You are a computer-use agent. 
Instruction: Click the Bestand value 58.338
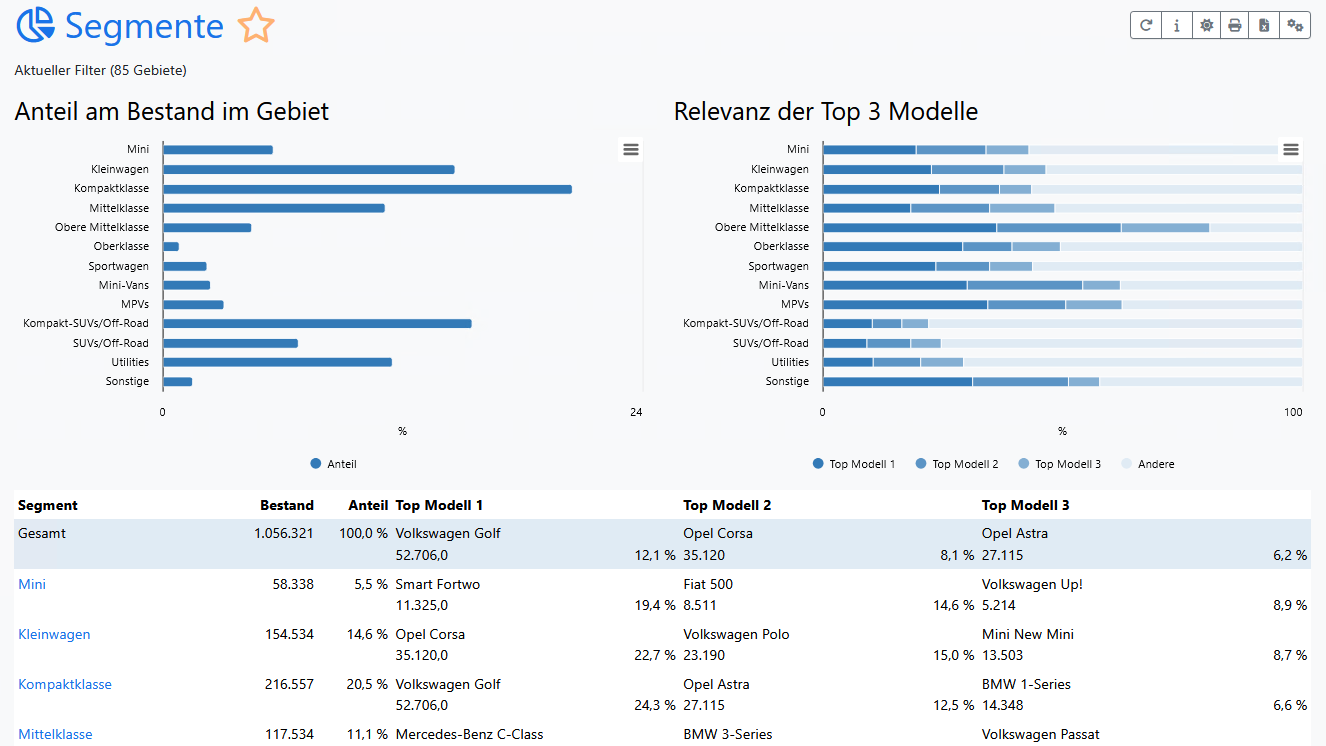click(293, 584)
